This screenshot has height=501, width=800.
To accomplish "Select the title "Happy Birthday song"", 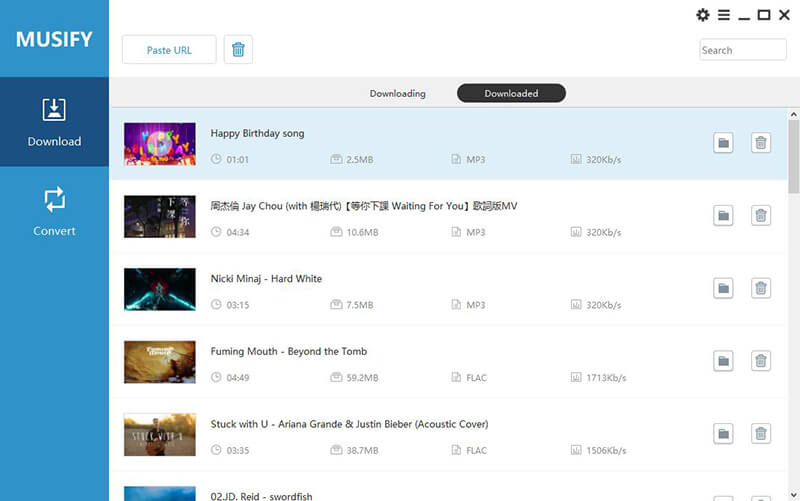I will click(x=257, y=133).
